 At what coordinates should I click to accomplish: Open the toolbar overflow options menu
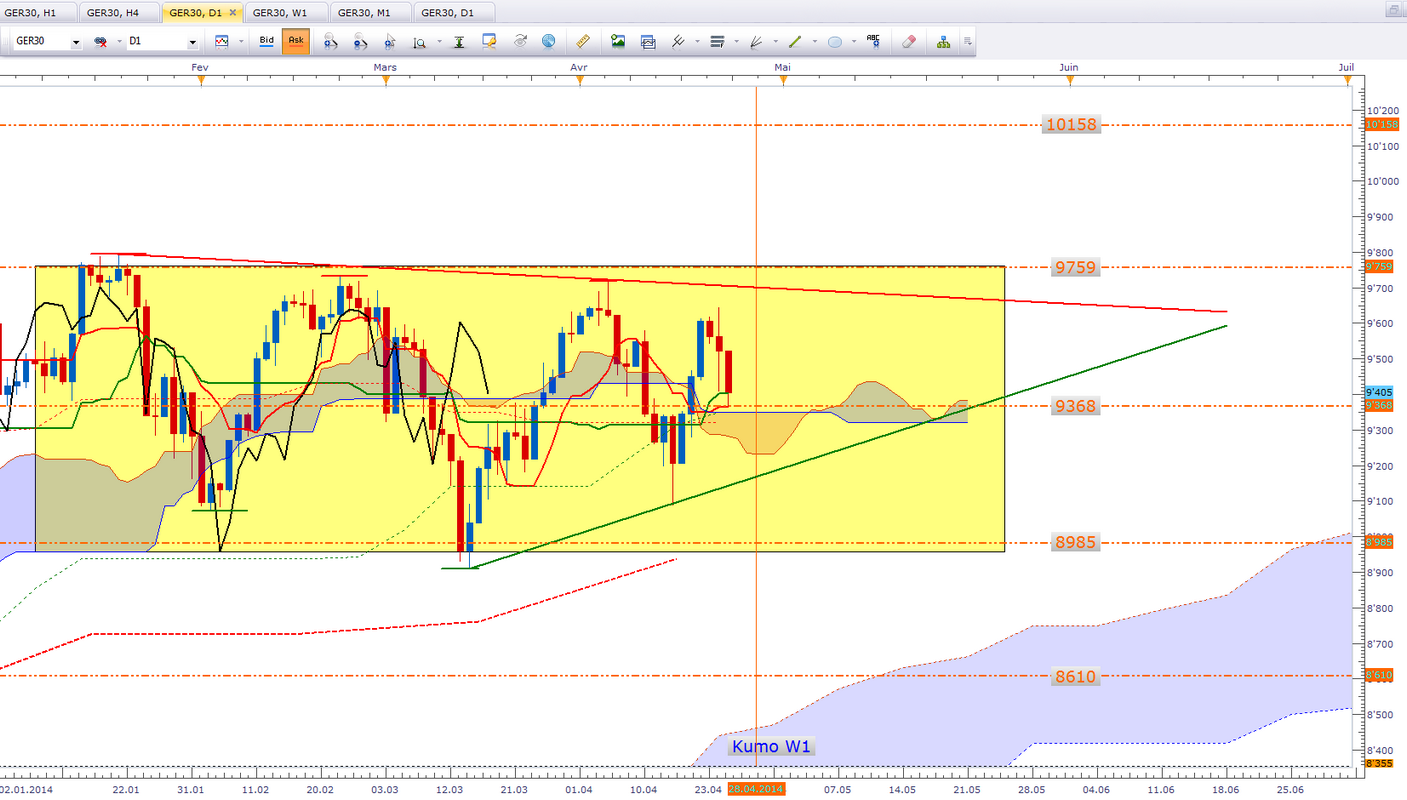[967, 42]
